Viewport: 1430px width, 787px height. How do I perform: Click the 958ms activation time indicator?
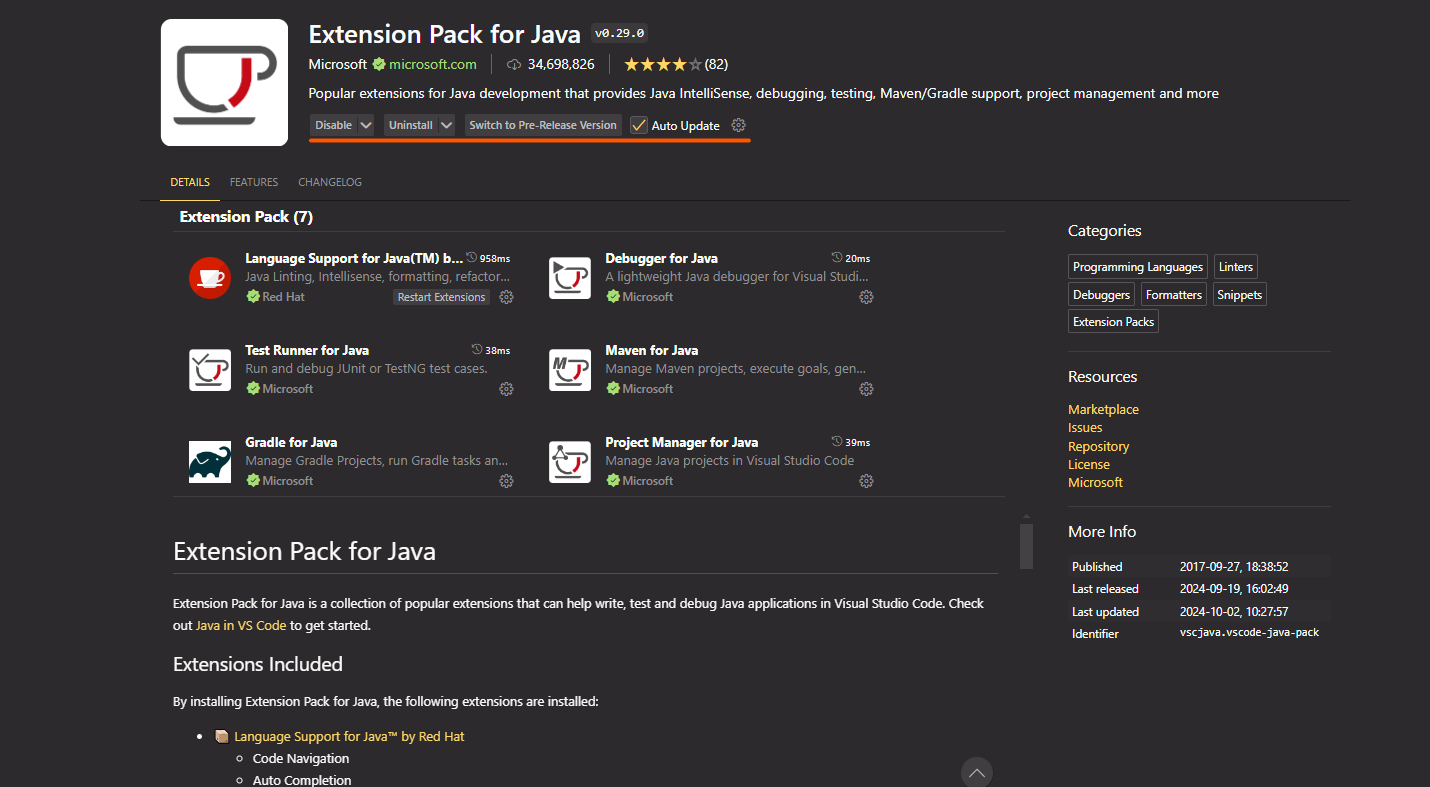488,258
